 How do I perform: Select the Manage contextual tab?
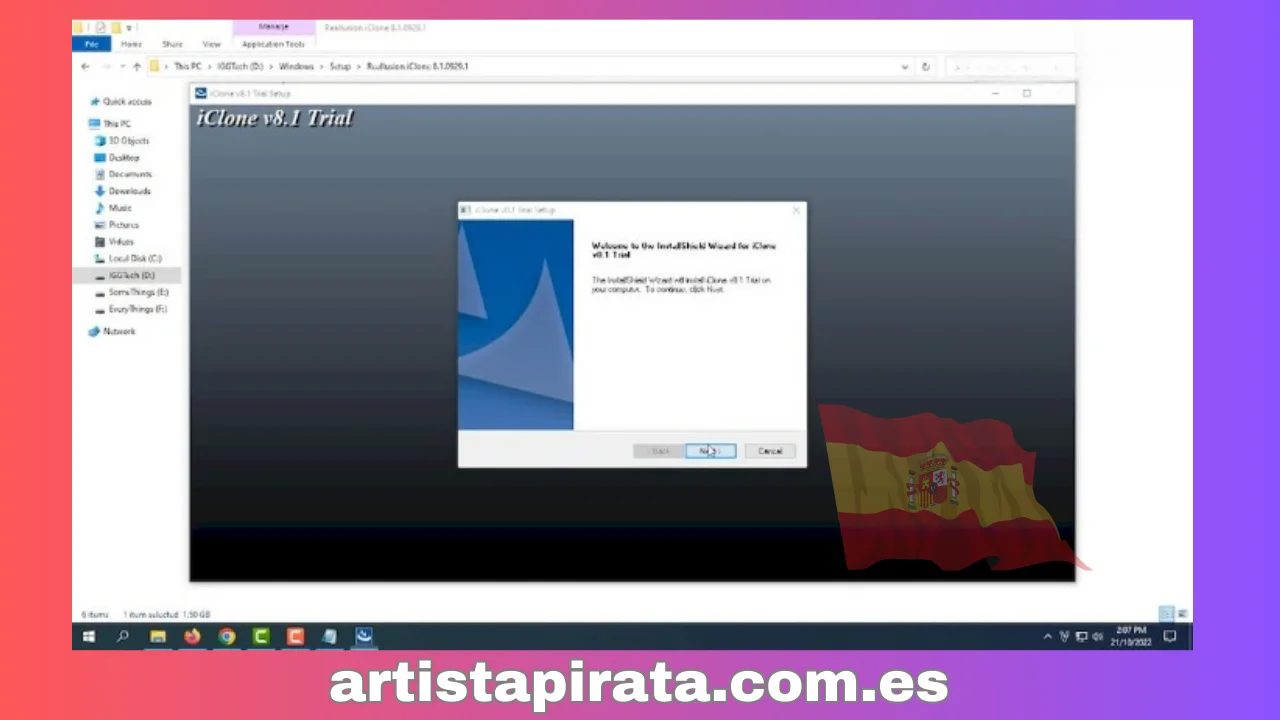tap(273, 27)
